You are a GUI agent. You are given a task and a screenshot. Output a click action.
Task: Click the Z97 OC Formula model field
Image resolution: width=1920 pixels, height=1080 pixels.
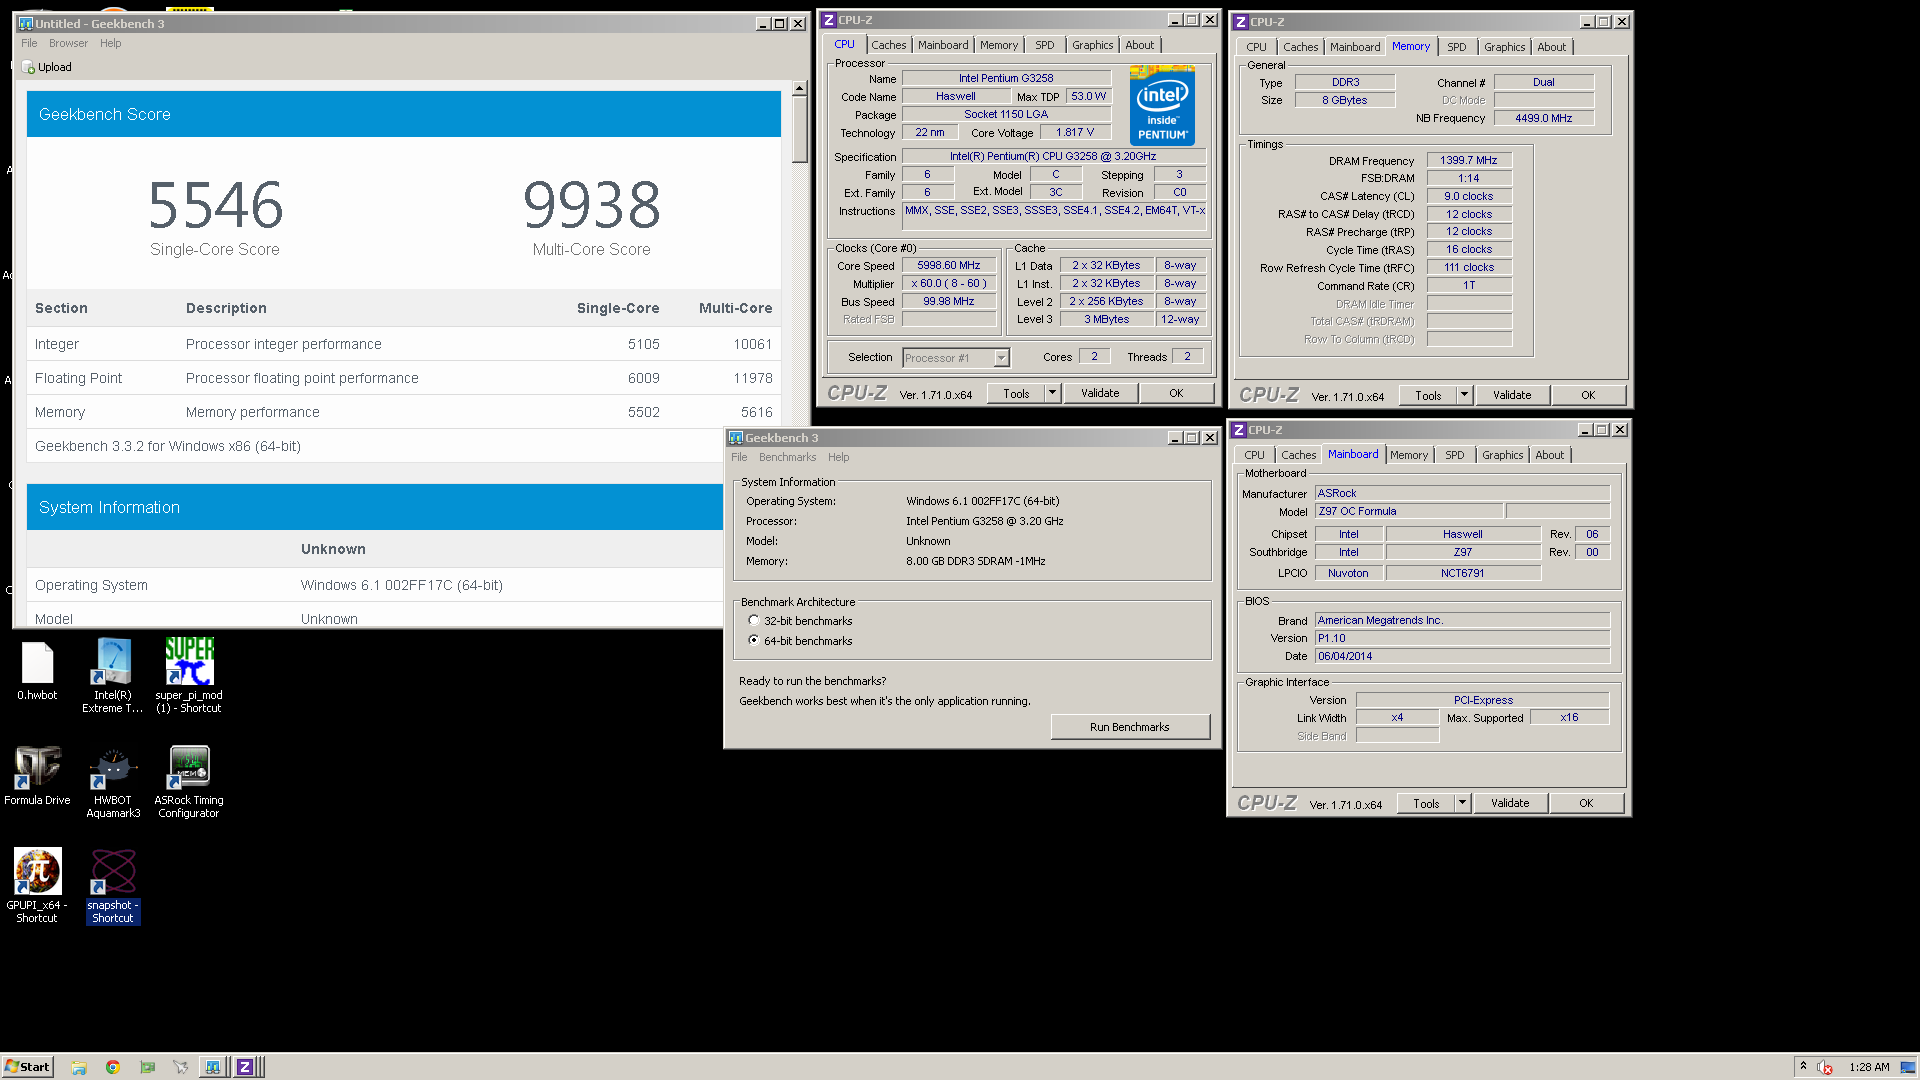pos(1409,512)
